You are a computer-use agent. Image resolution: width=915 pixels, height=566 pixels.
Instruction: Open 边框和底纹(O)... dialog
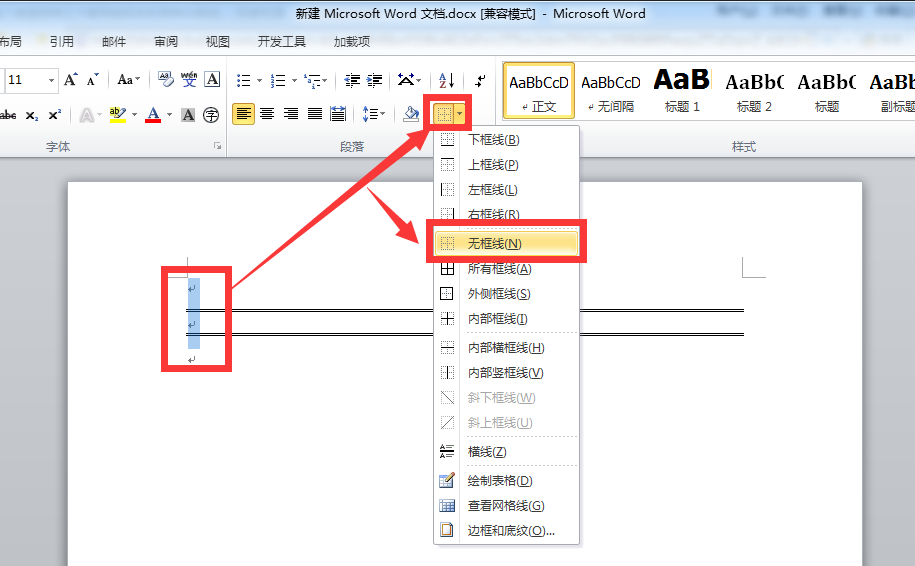507,530
